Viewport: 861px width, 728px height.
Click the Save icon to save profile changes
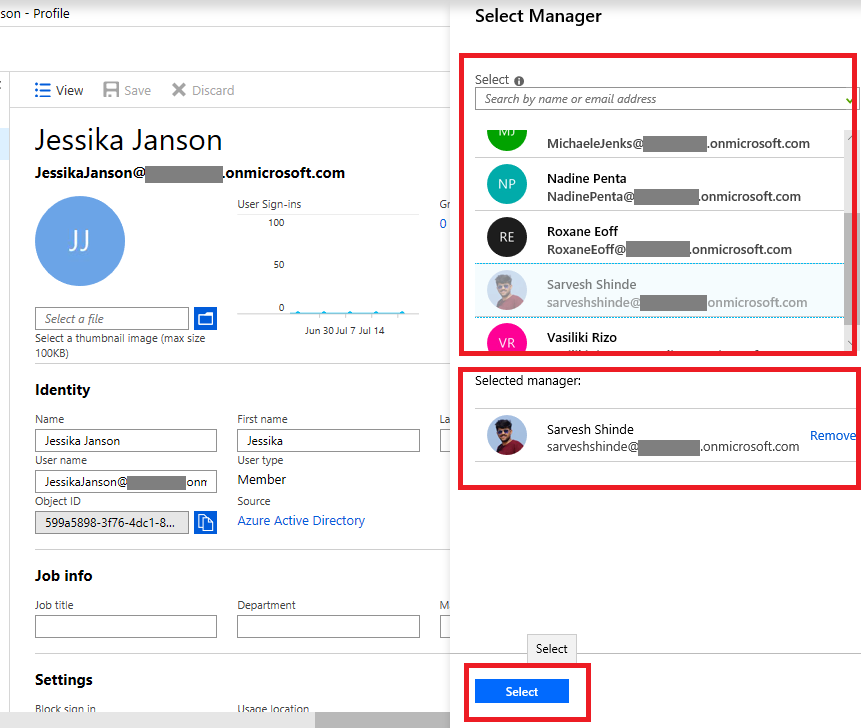[110, 89]
